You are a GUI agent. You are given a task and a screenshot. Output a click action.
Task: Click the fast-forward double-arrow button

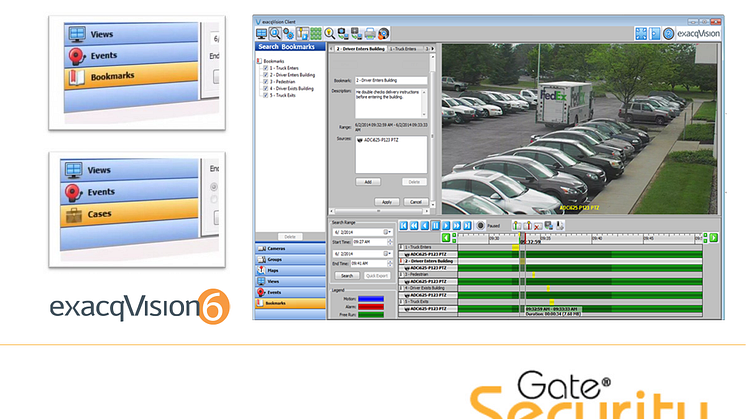click(457, 226)
